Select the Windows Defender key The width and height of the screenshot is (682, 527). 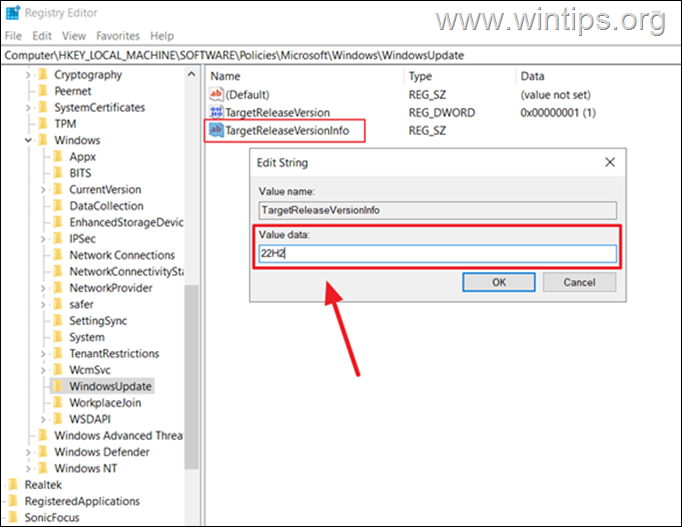[102, 452]
